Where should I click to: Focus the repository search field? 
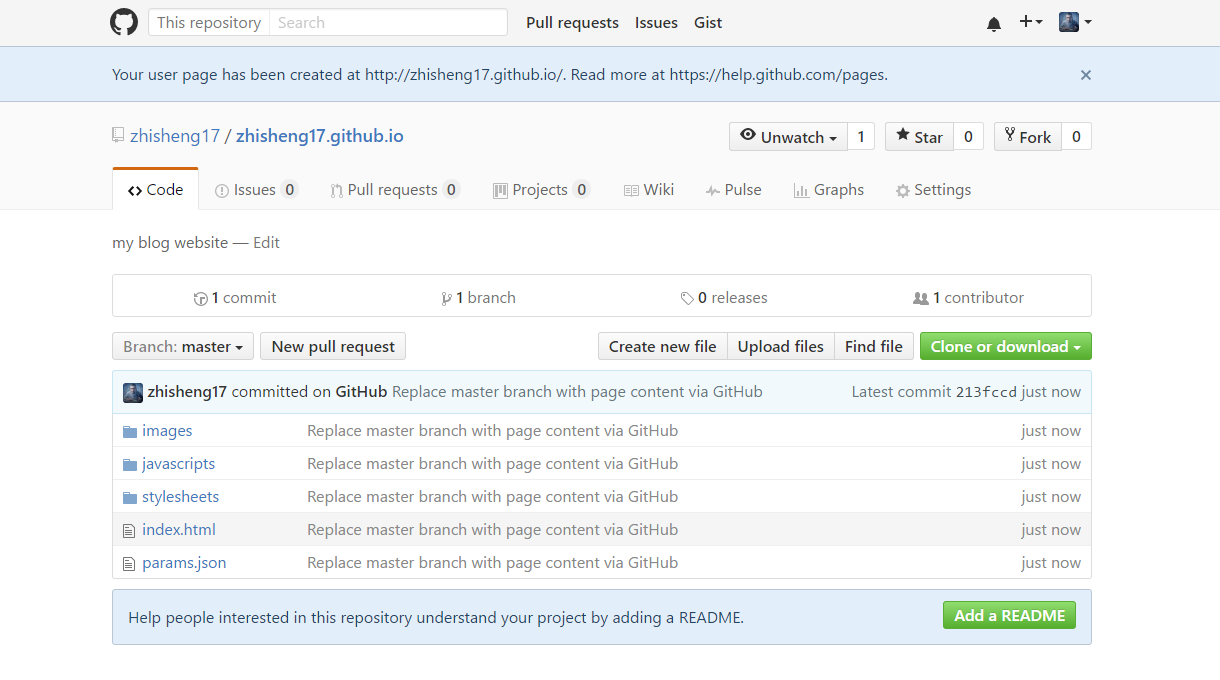pos(388,22)
